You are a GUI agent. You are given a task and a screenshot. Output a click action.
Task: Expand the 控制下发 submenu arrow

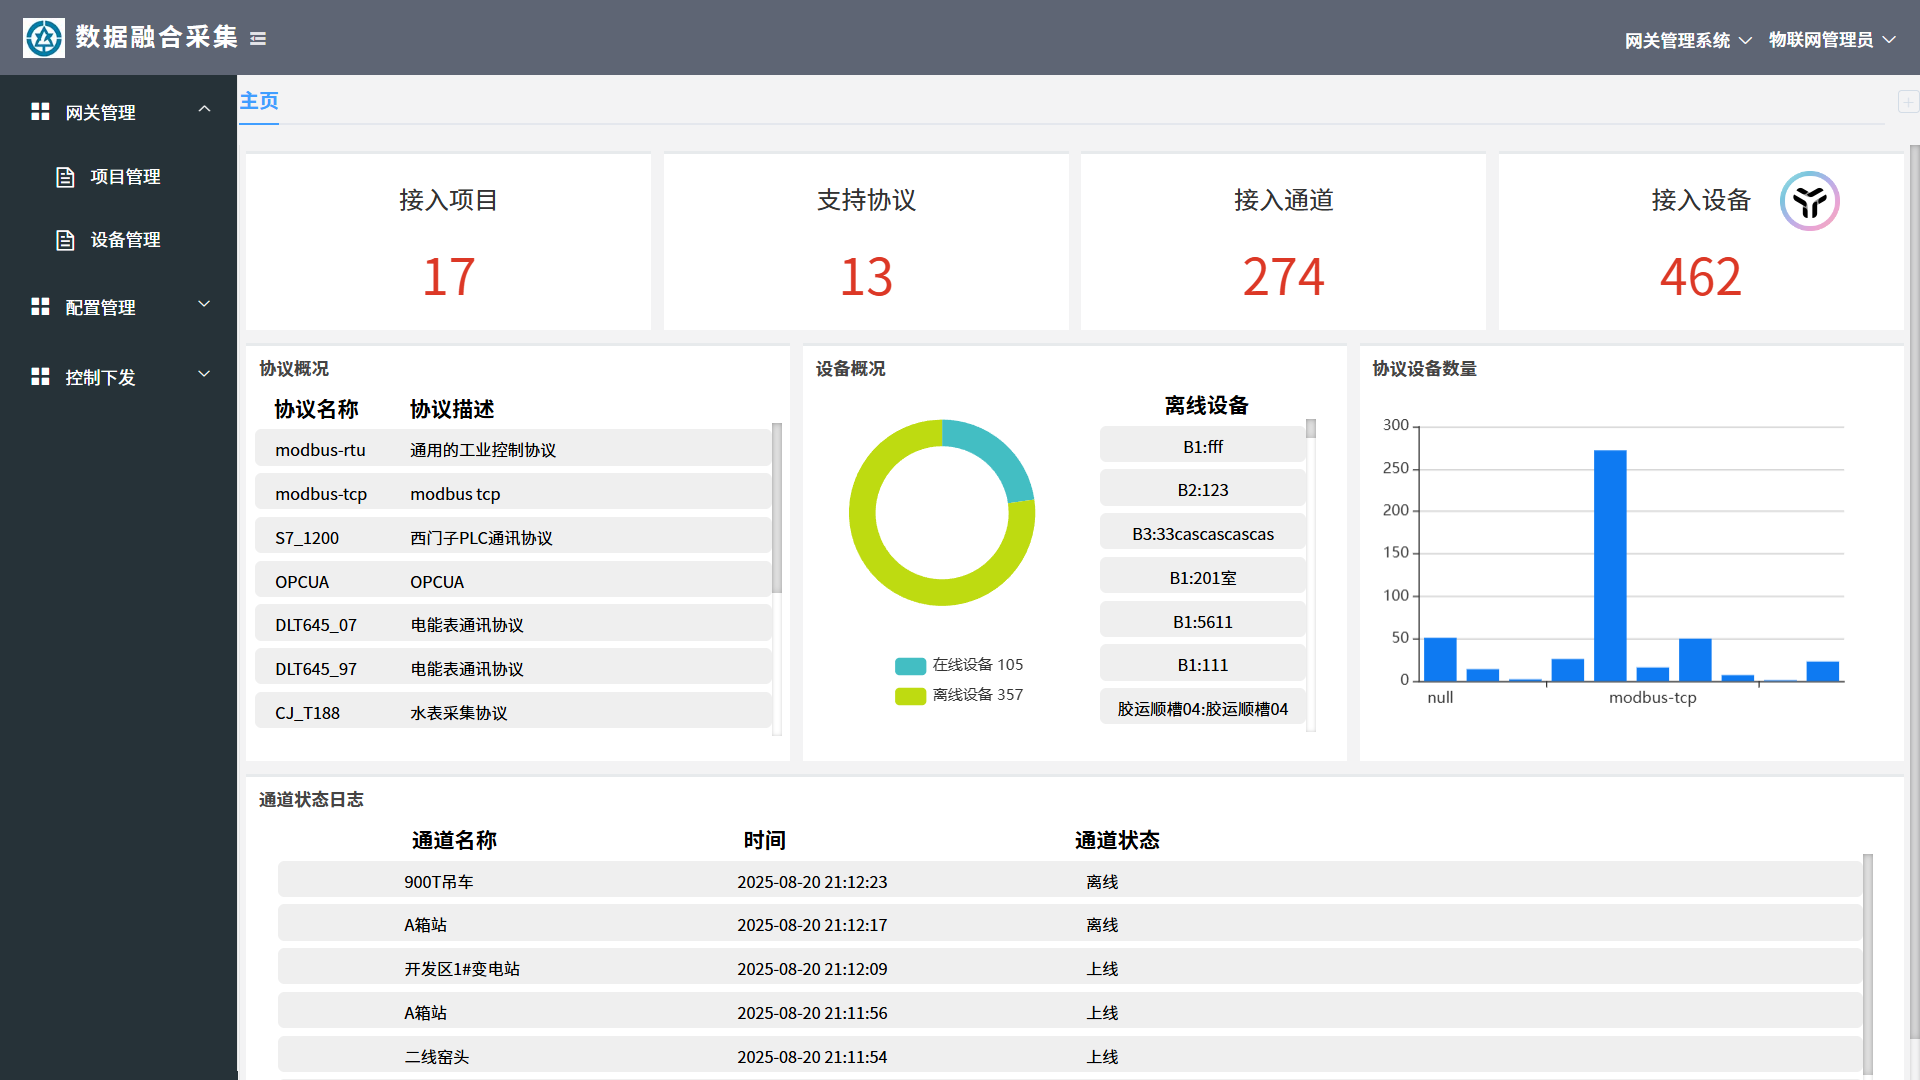[x=204, y=374]
